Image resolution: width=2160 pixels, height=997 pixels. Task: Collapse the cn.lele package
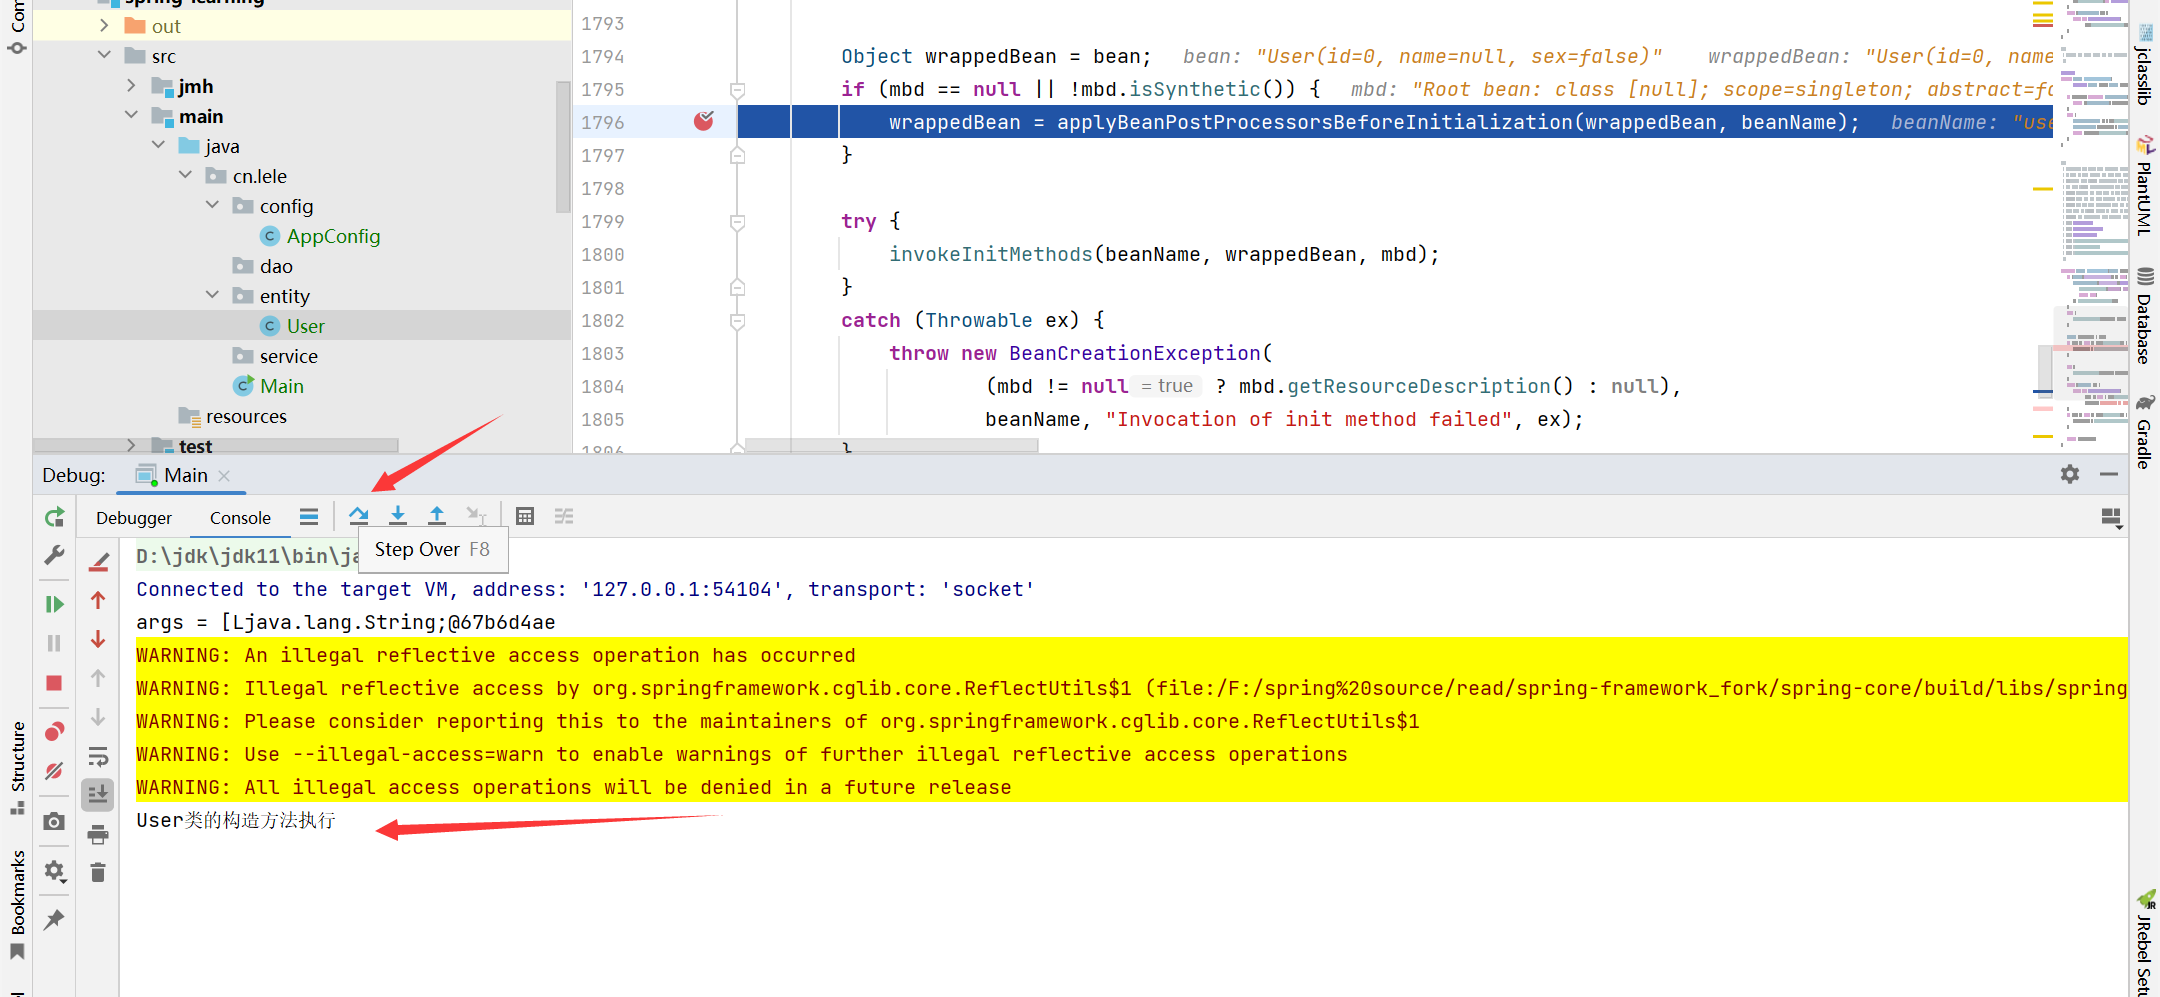pyautogui.click(x=185, y=175)
